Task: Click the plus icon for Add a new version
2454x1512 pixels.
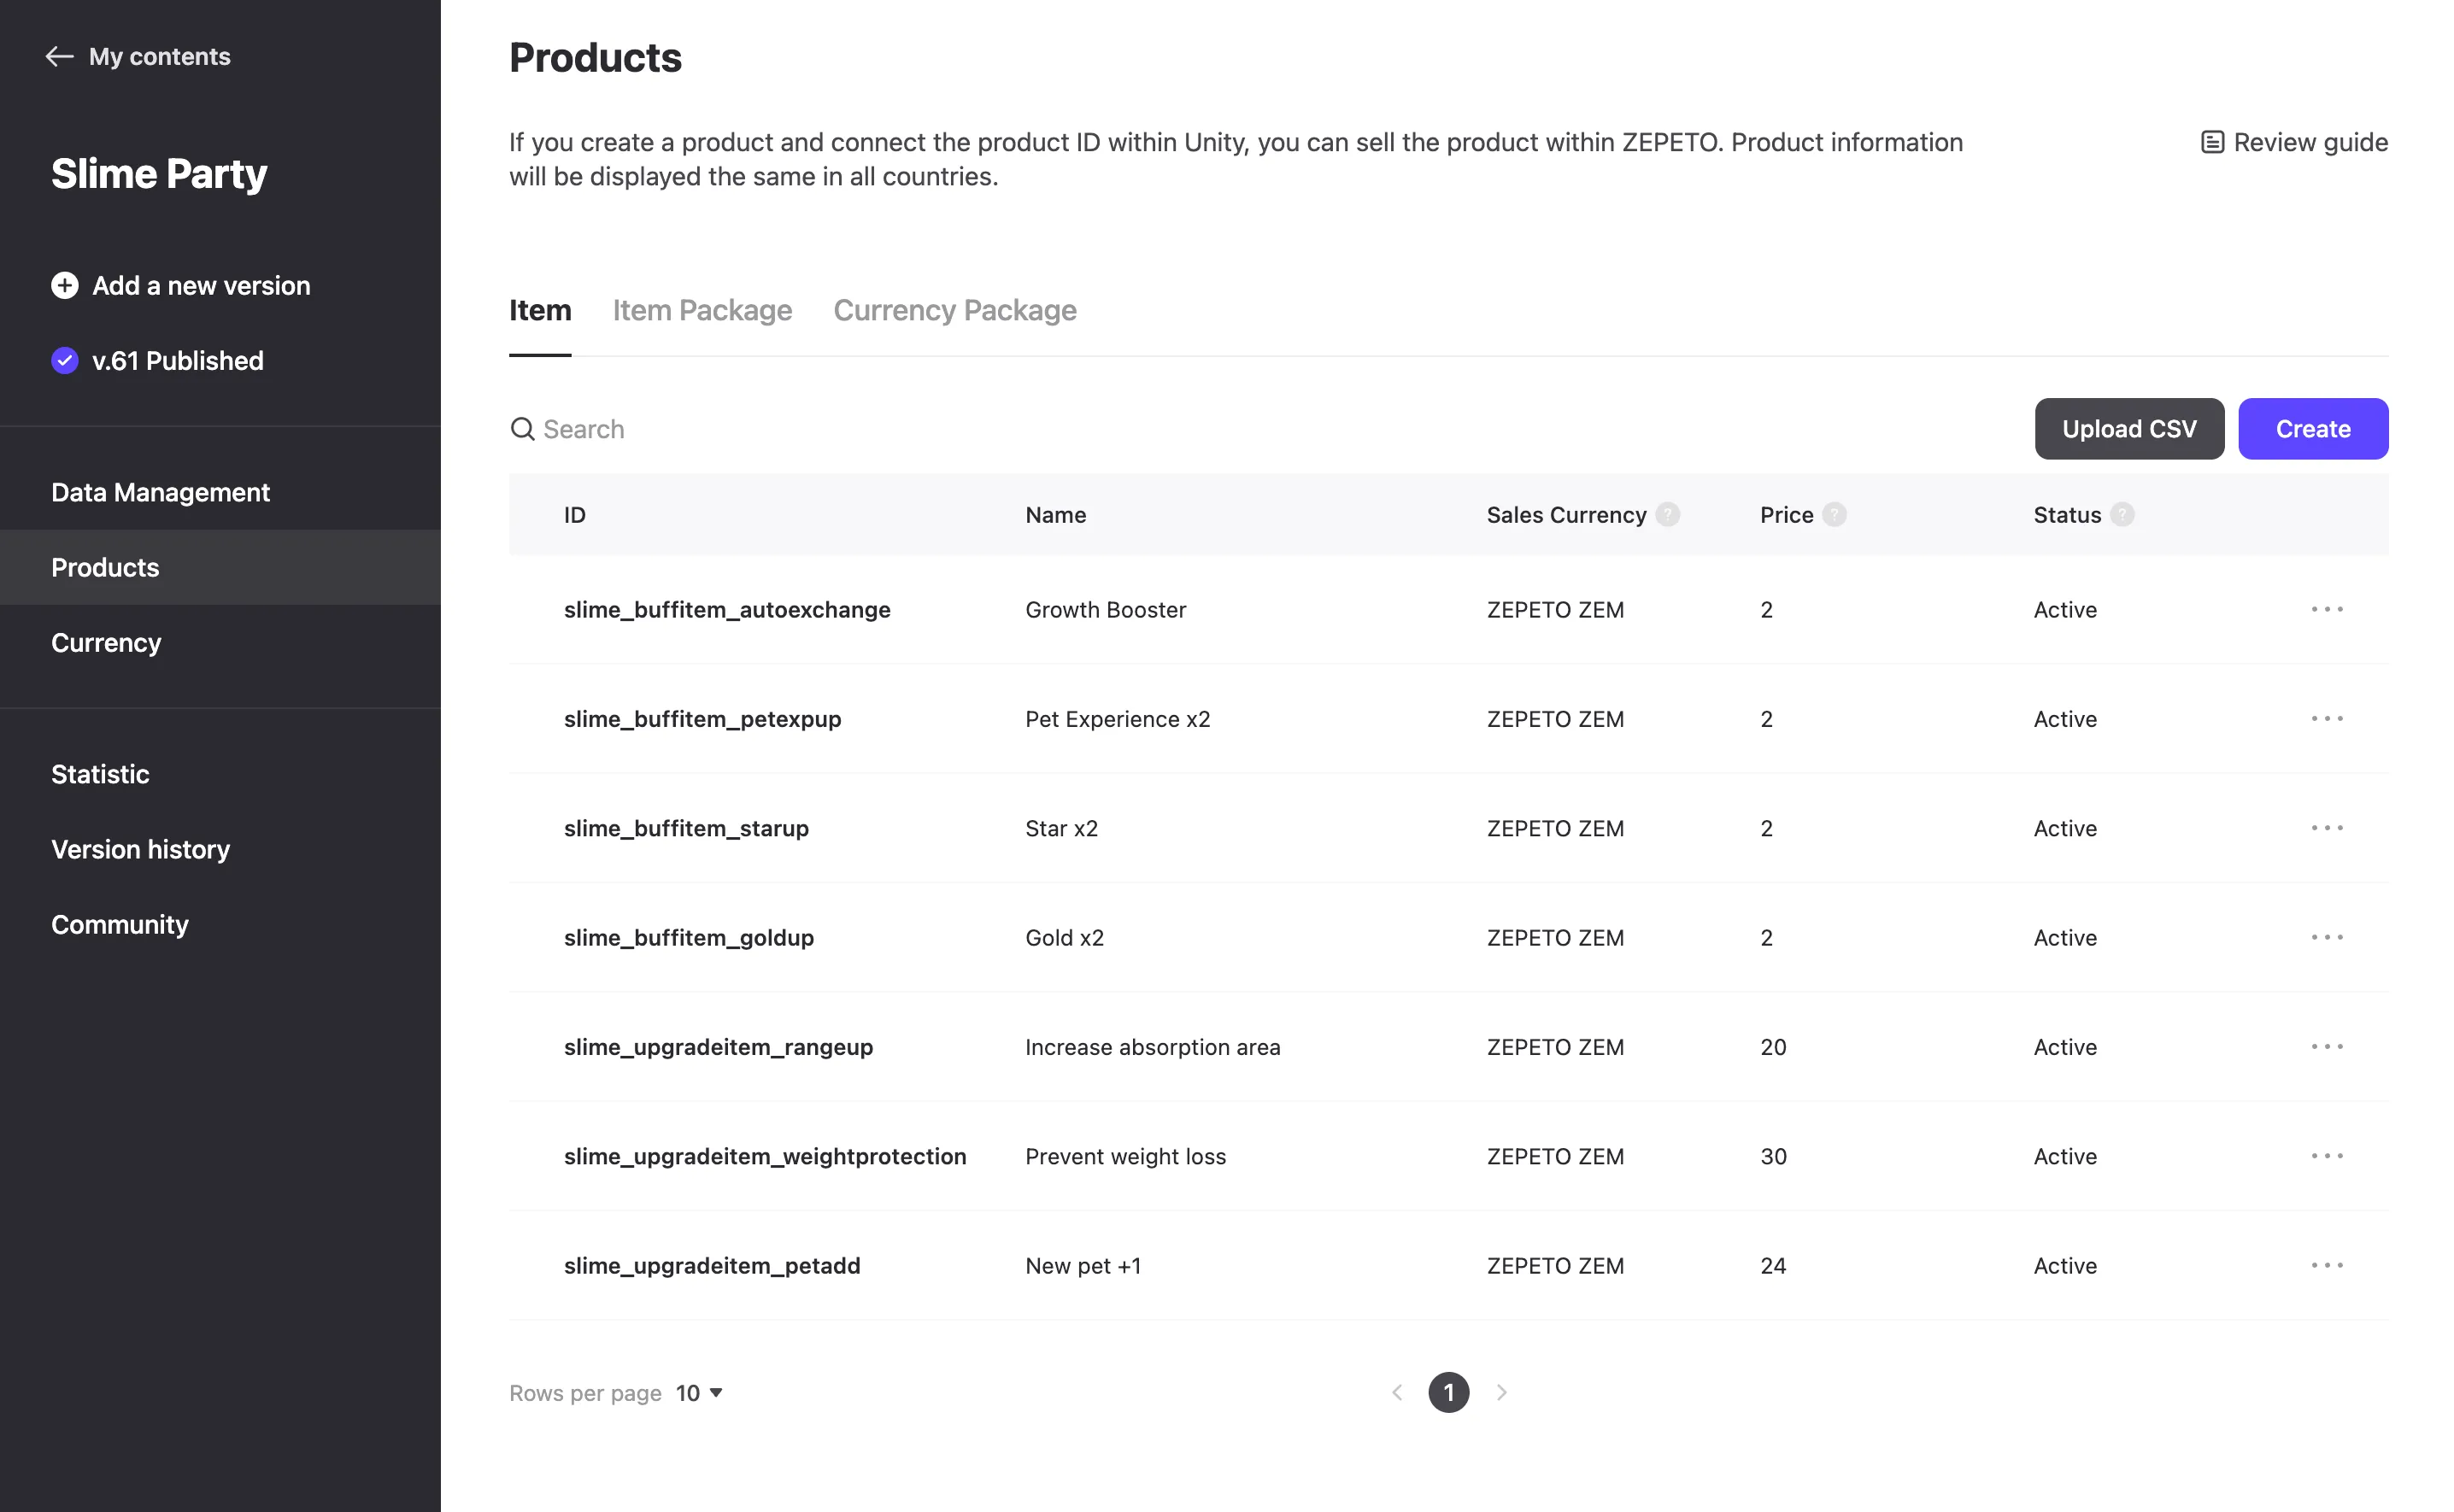Action: (x=65, y=286)
